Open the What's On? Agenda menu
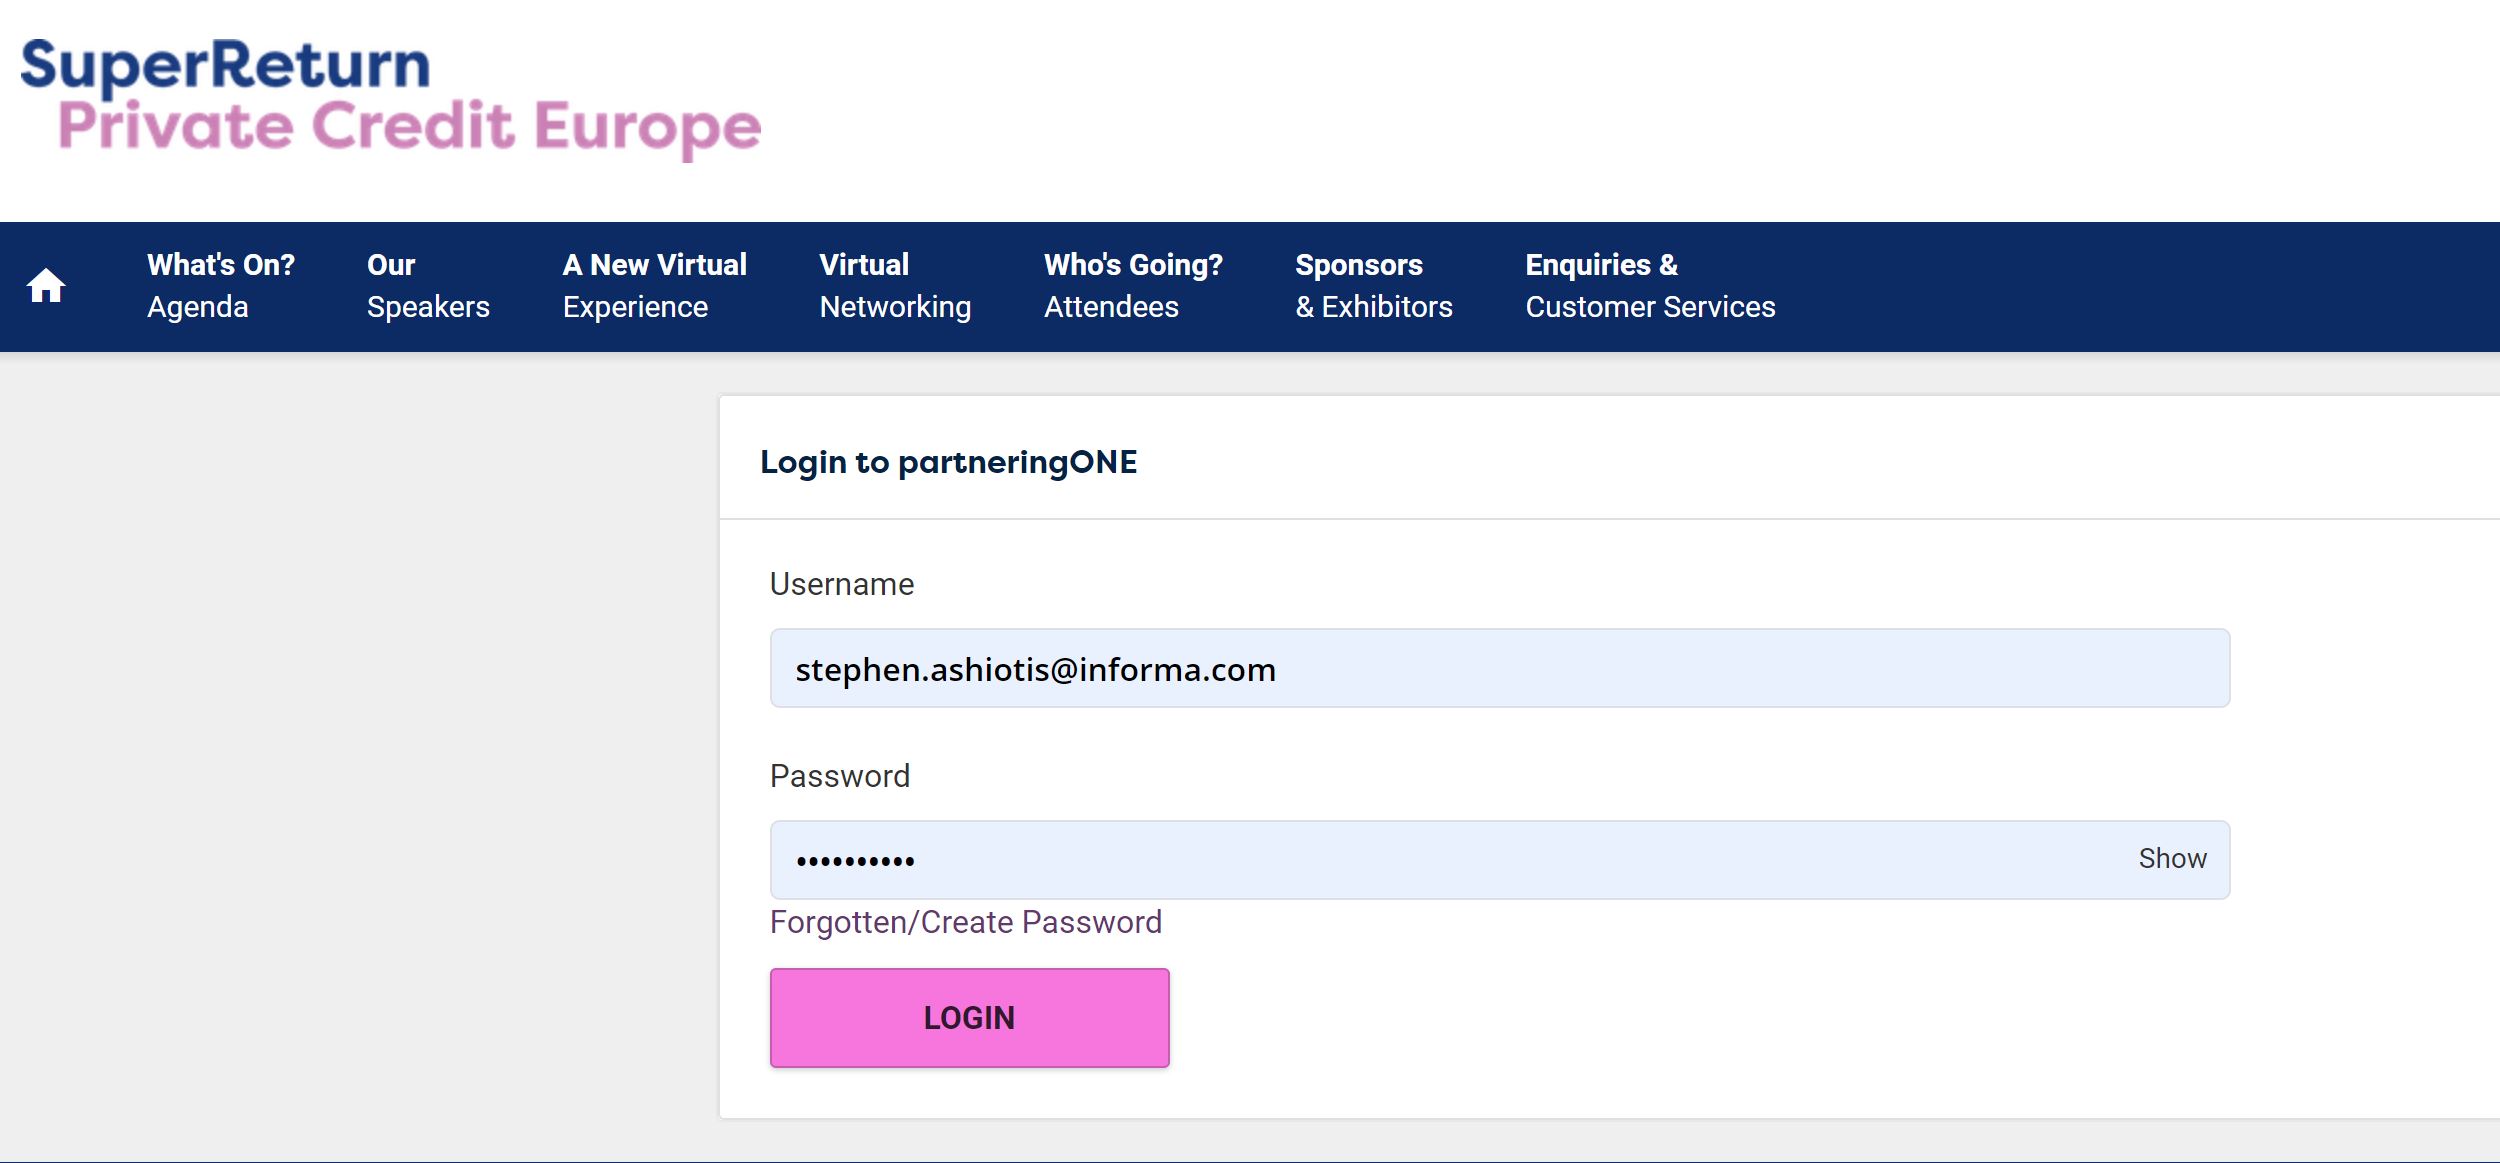Viewport: 2500px width, 1163px height. tap(220, 286)
